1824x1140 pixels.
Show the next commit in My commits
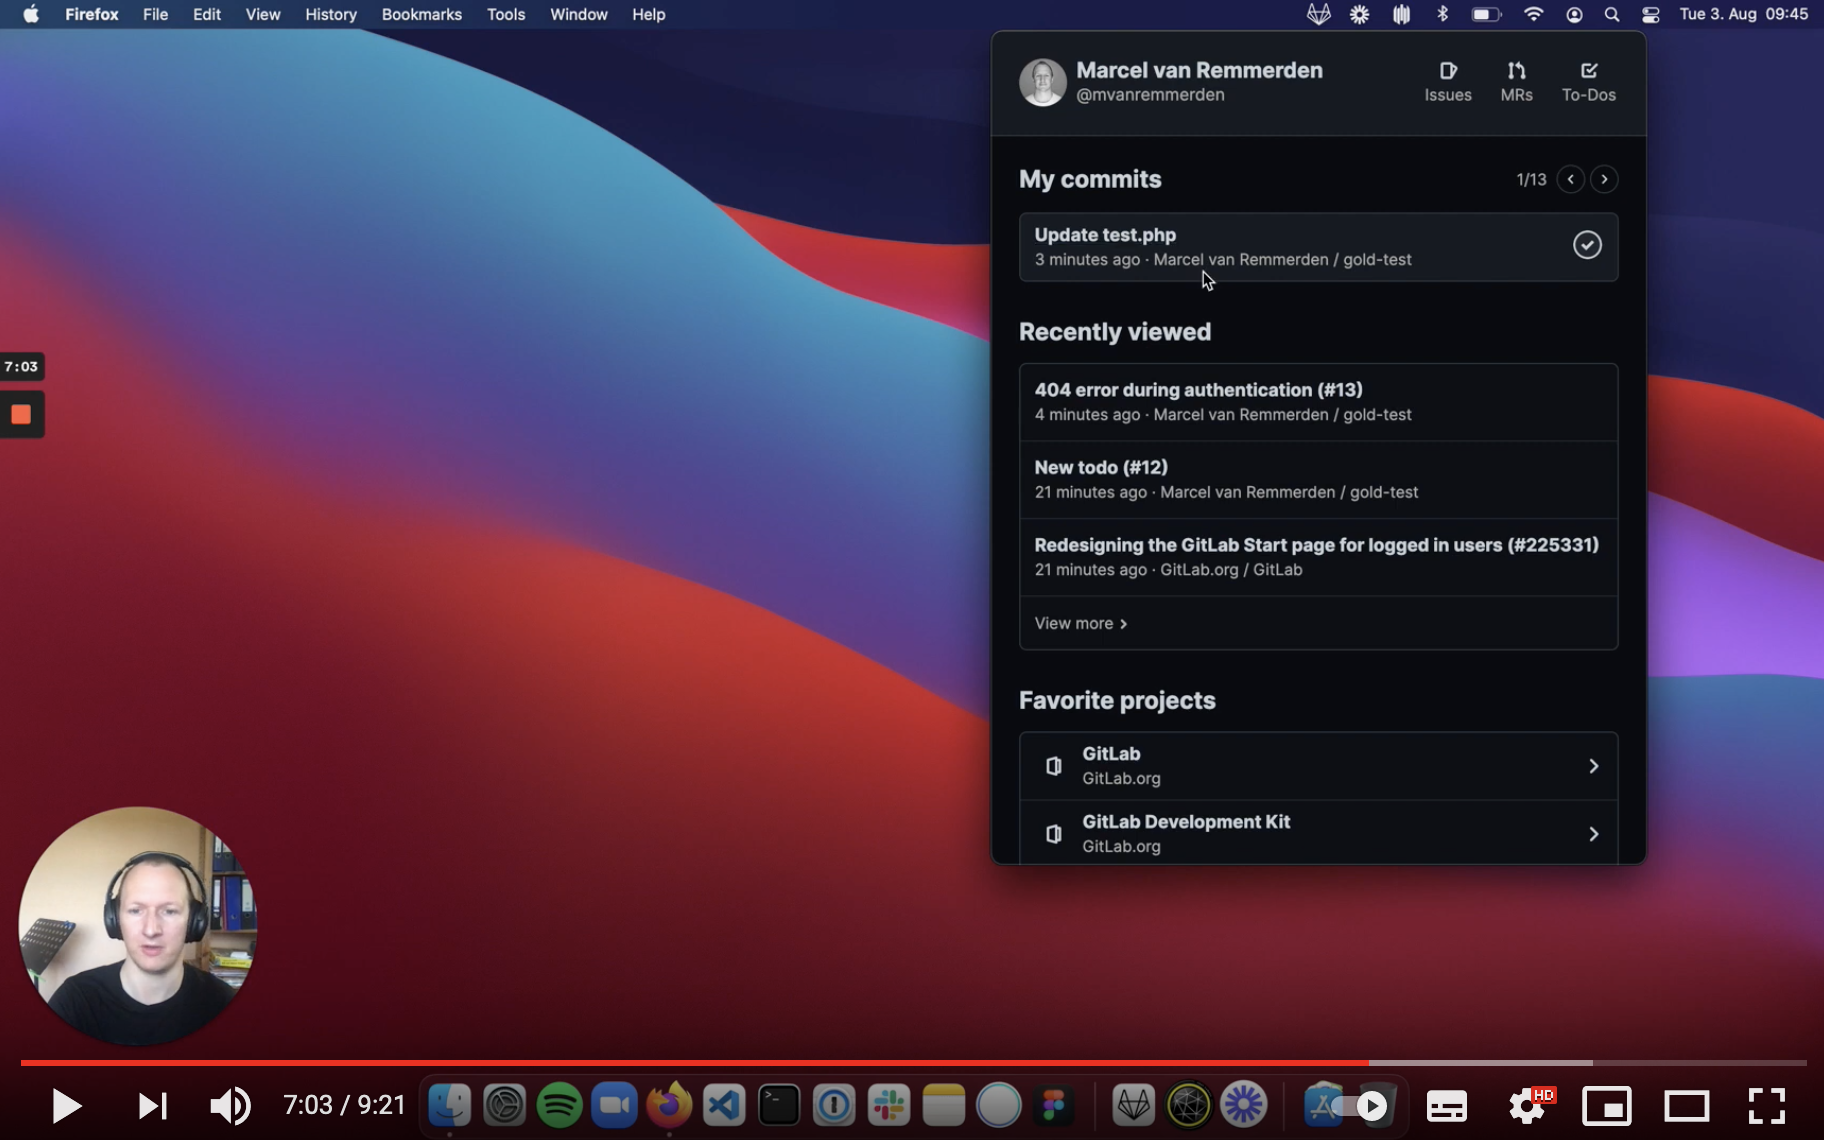tap(1604, 179)
